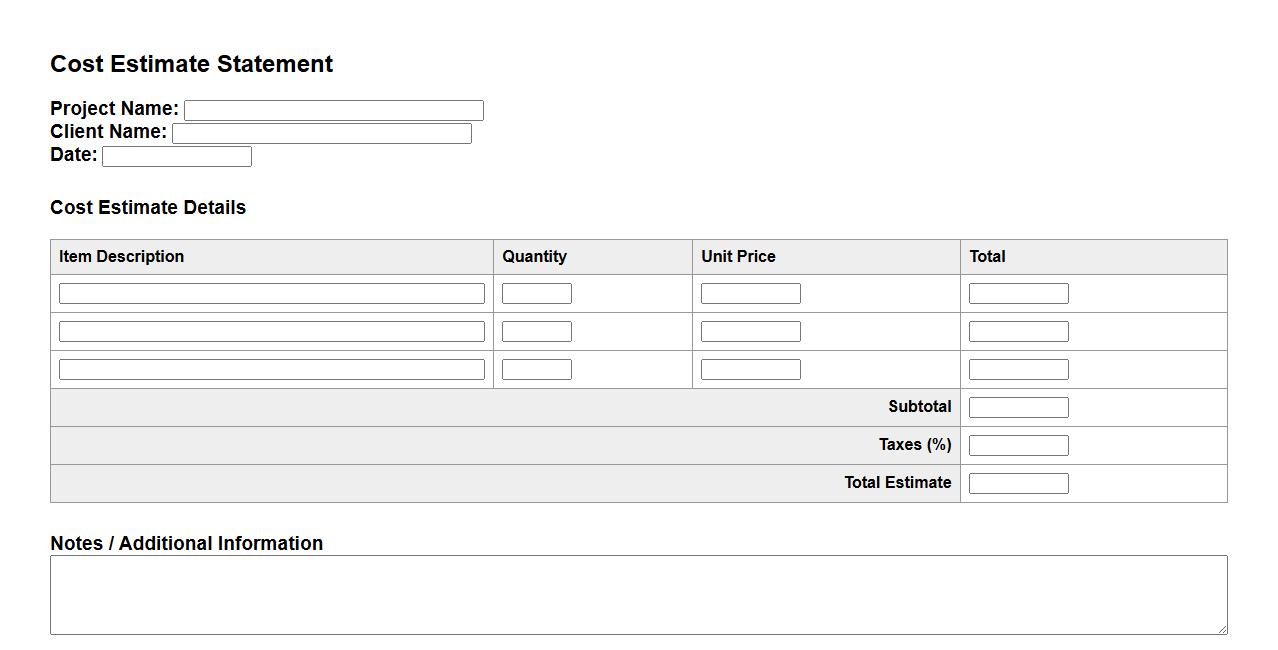Click first row Item Description field
The height and width of the screenshot is (650, 1278).
click(x=271, y=293)
